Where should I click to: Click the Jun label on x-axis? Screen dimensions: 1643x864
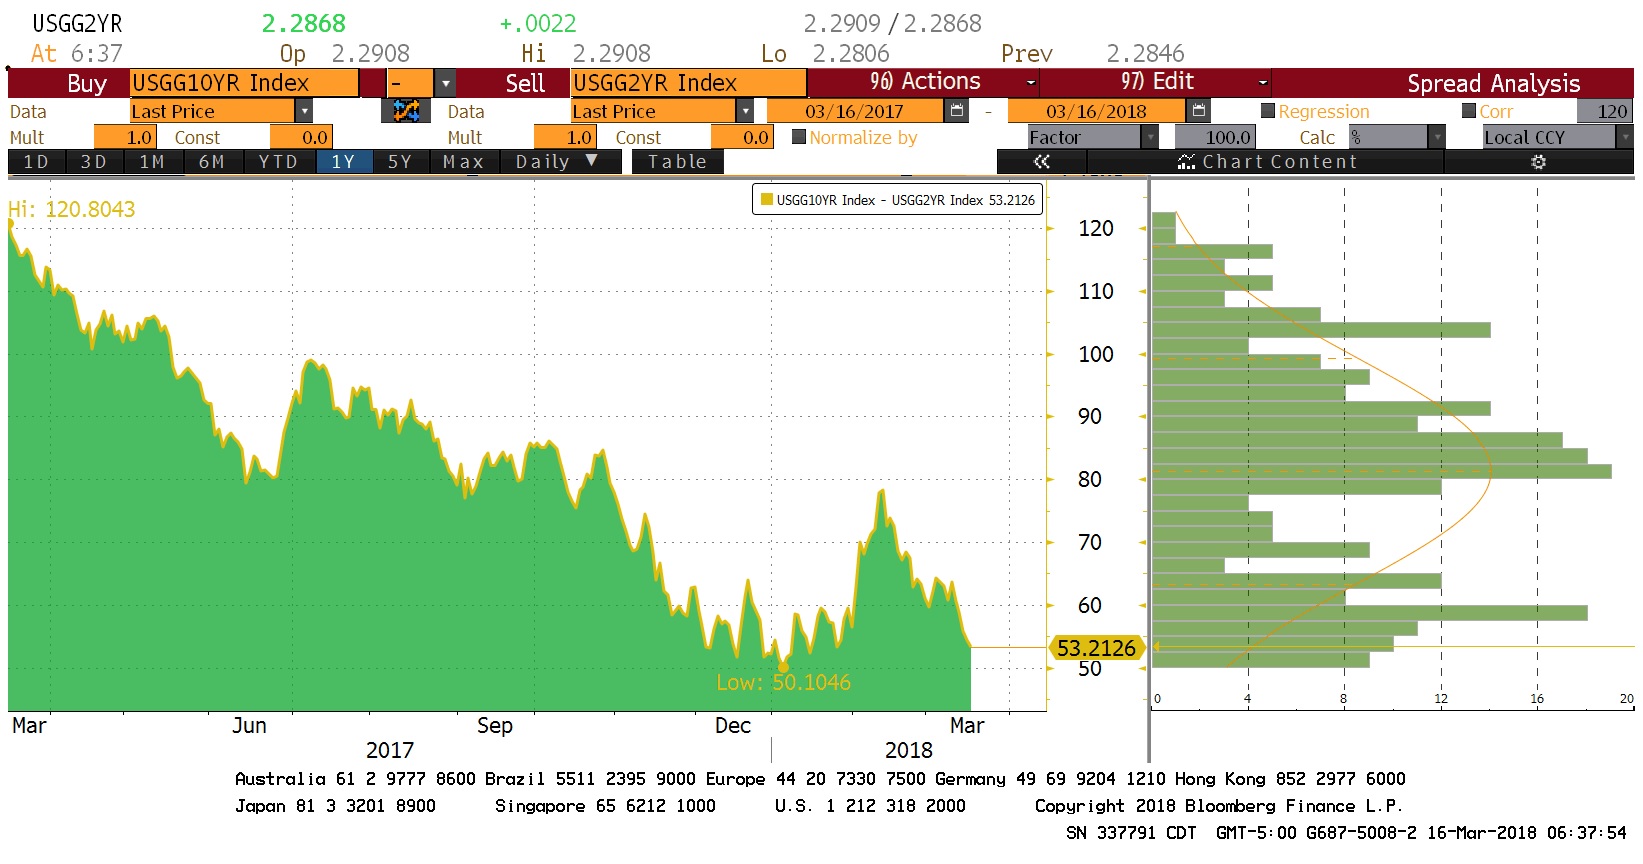(x=249, y=726)
